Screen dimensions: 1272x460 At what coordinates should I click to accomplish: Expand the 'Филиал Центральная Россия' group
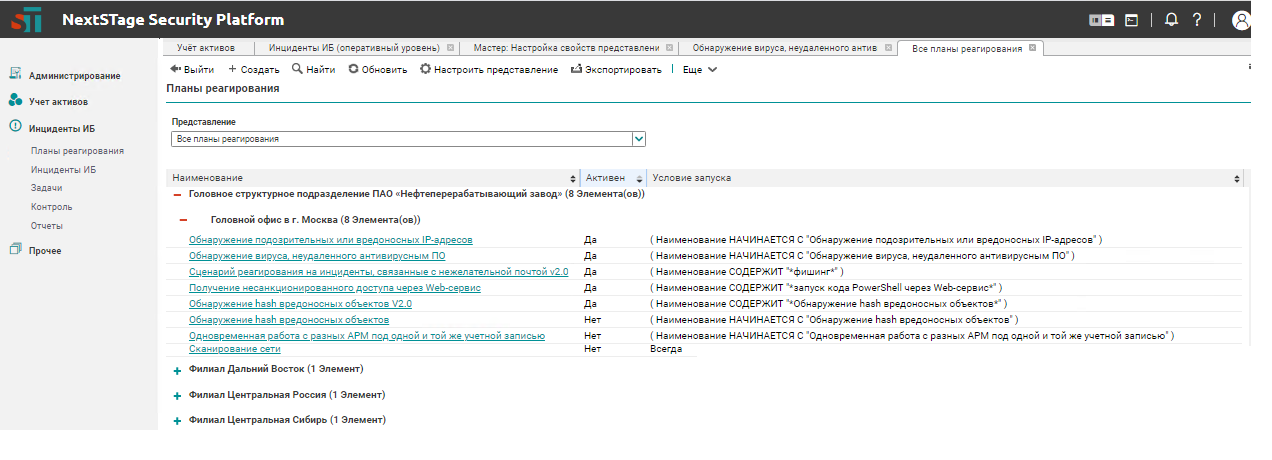pyautogui.click(x=178, y=396)
